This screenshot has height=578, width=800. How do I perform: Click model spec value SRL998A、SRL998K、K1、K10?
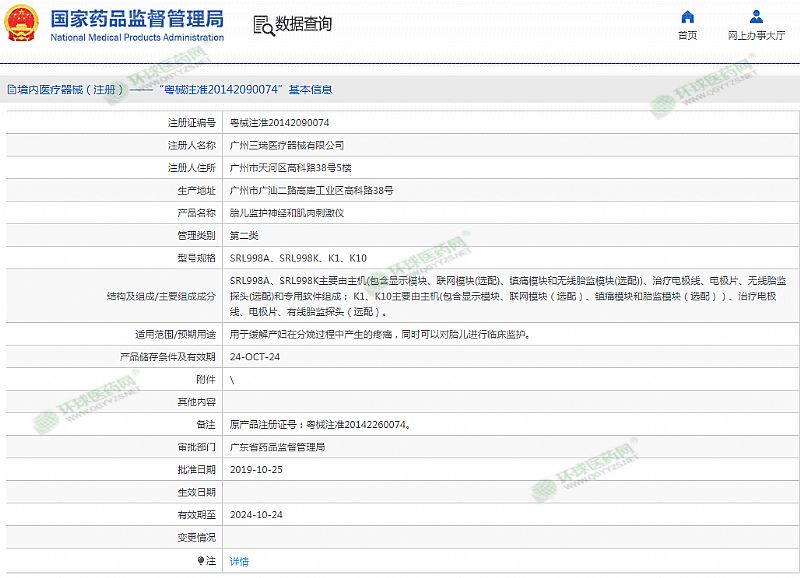tap(298, 258)
